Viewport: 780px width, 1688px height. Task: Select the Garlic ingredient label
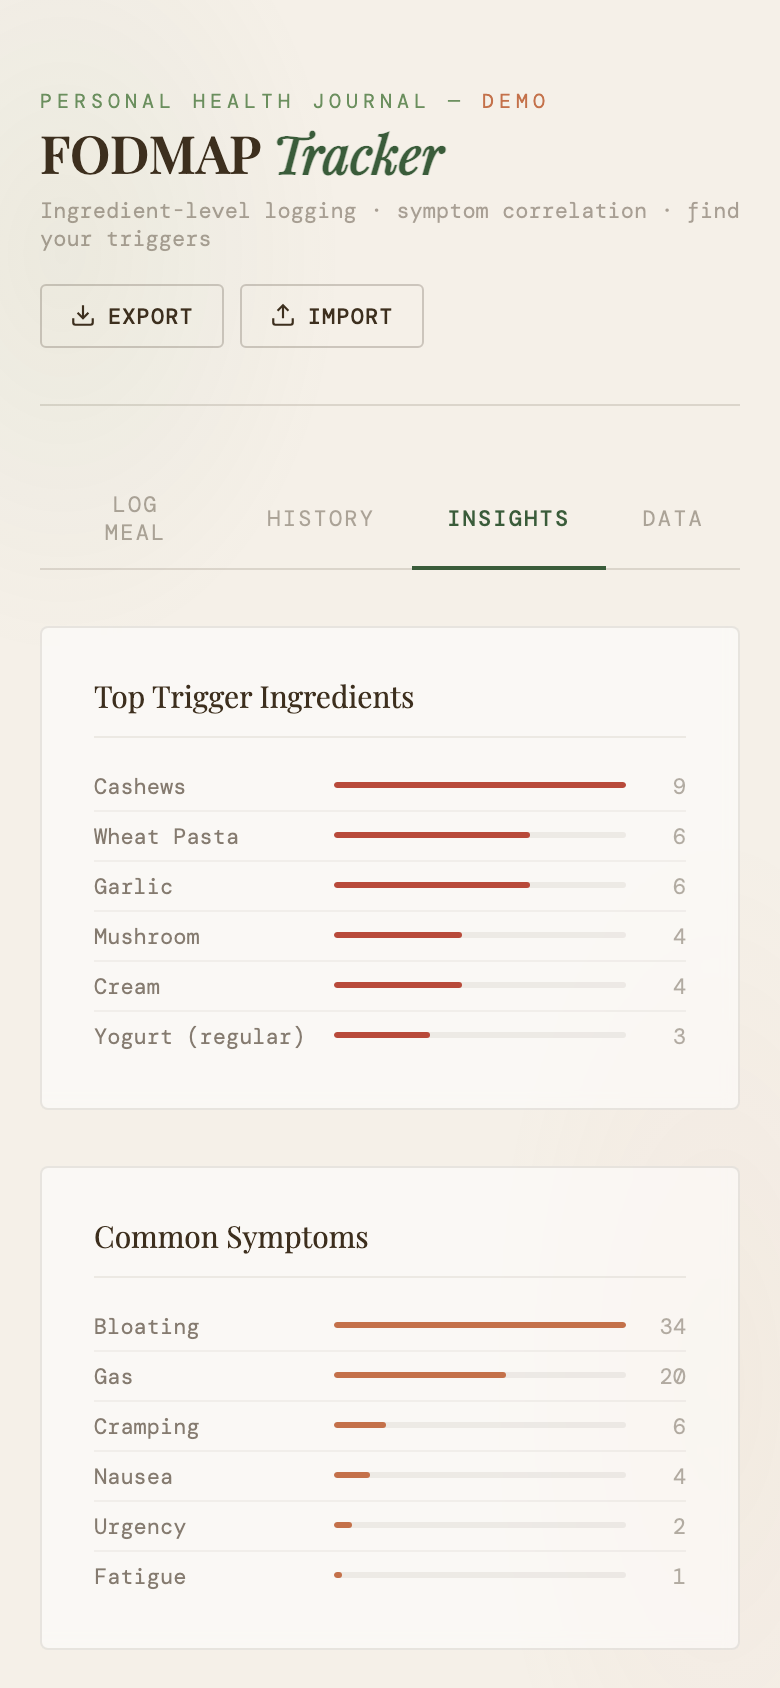(133, 886)
